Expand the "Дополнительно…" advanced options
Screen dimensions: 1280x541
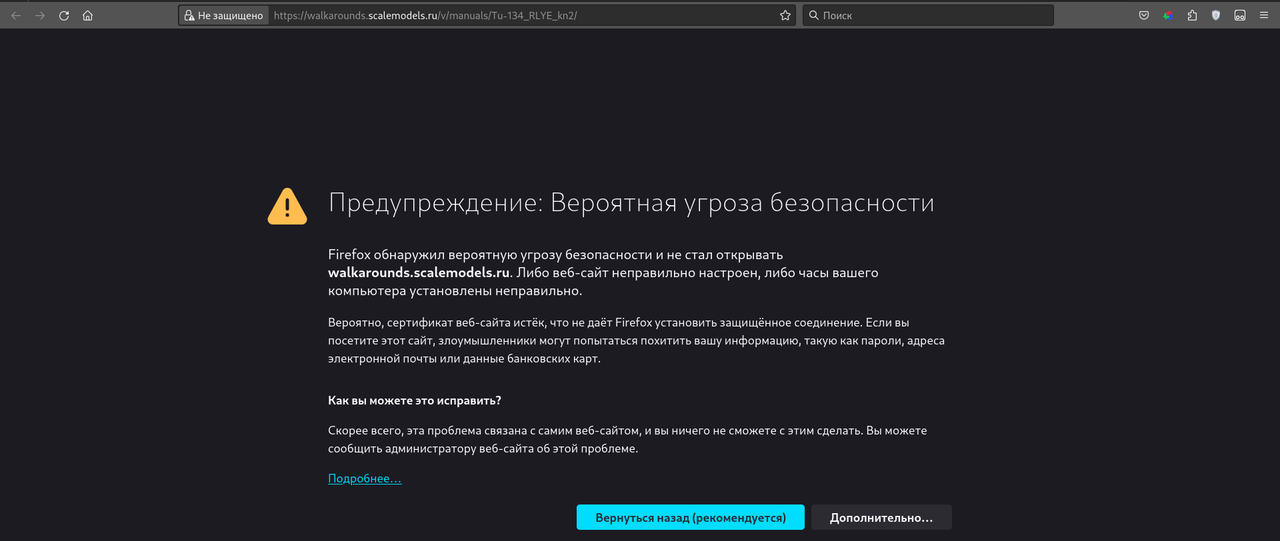(x=881, y=517)
